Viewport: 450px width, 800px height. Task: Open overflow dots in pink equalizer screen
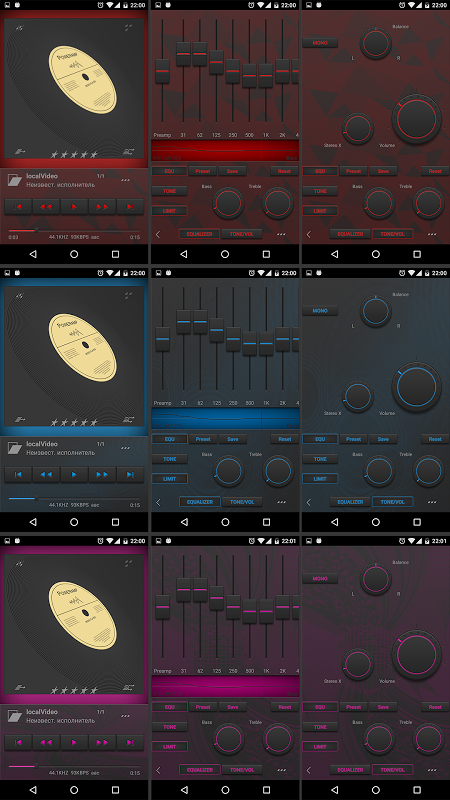[282, 770]
